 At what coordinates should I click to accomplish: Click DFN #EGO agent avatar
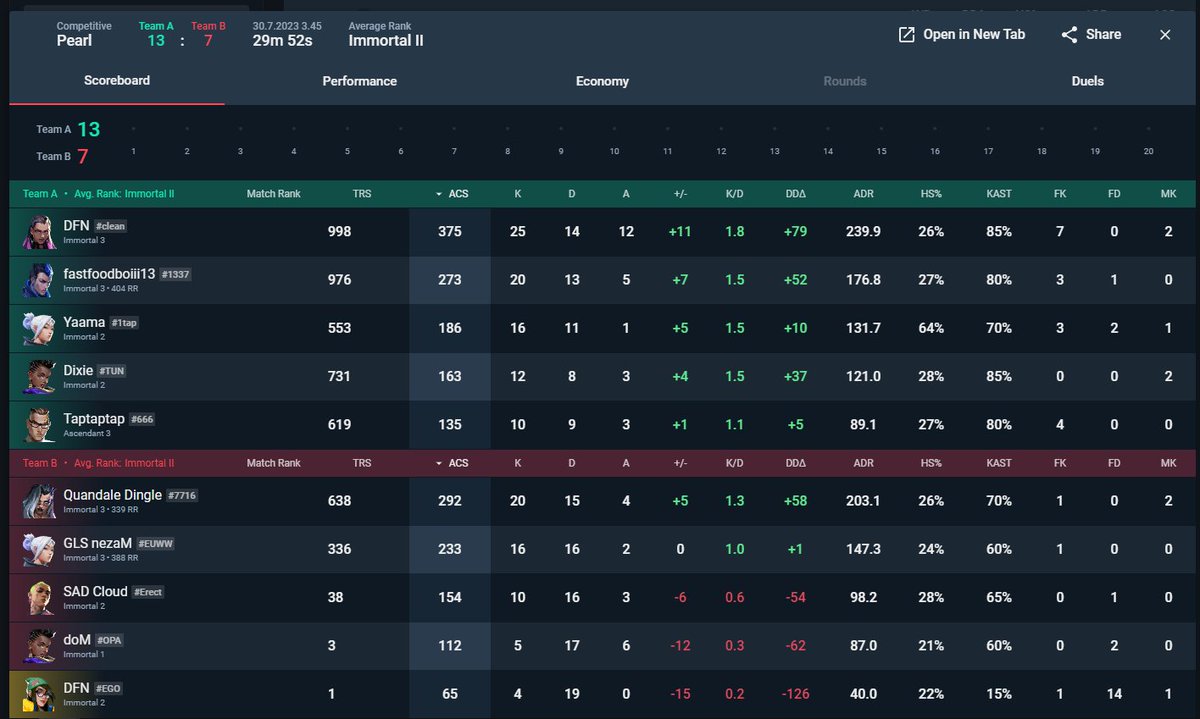[40, 694]
